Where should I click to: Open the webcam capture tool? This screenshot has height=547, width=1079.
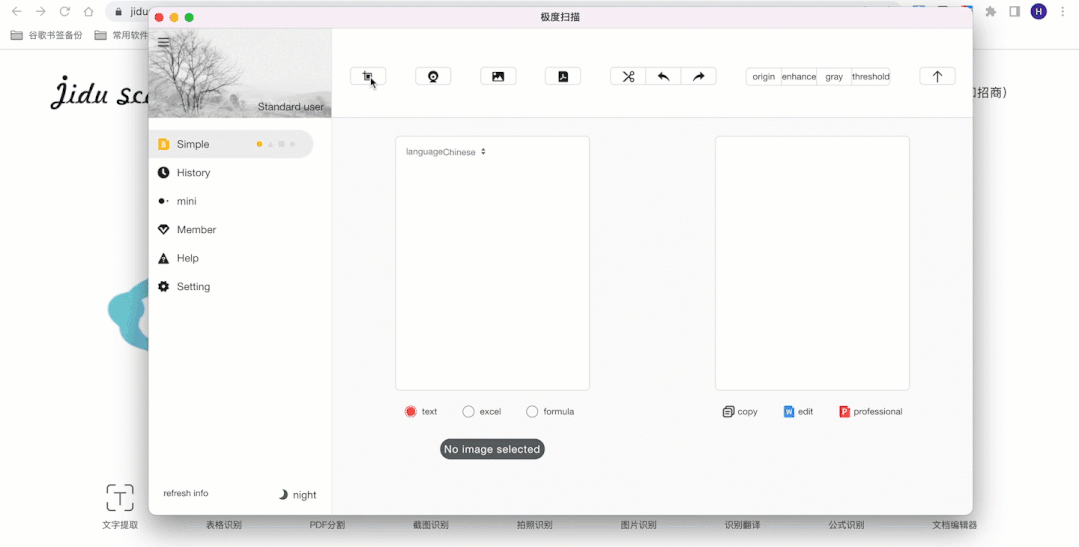click(433, 77)
